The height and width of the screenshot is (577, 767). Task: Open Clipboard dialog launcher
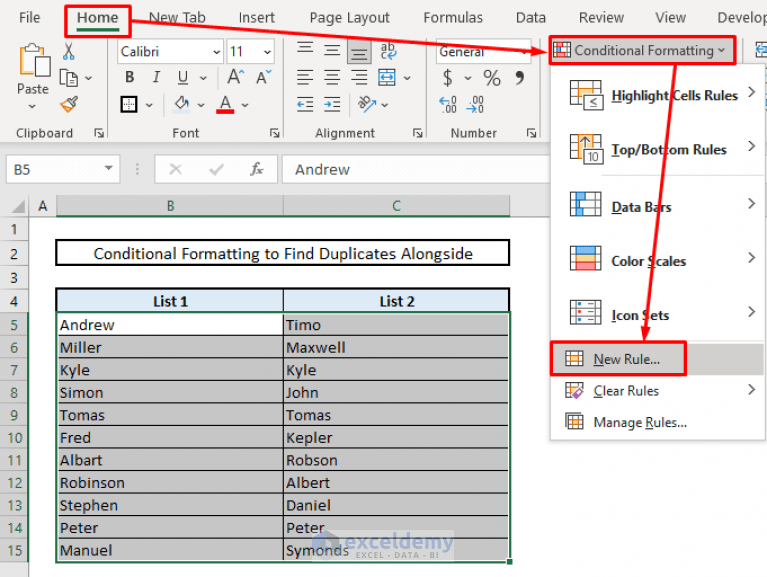99,133
